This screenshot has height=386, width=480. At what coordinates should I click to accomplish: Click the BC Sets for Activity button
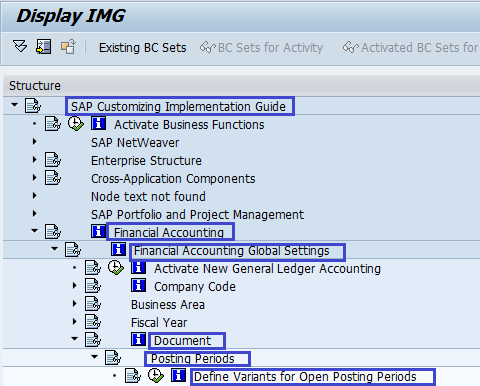(x=262, y=48)
